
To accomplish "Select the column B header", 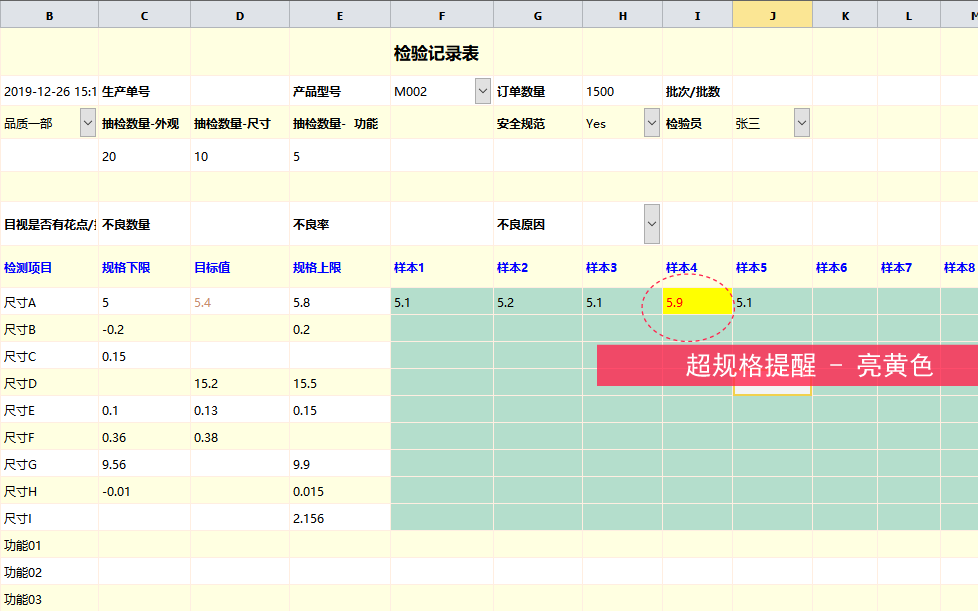I will tap(50, 14).
